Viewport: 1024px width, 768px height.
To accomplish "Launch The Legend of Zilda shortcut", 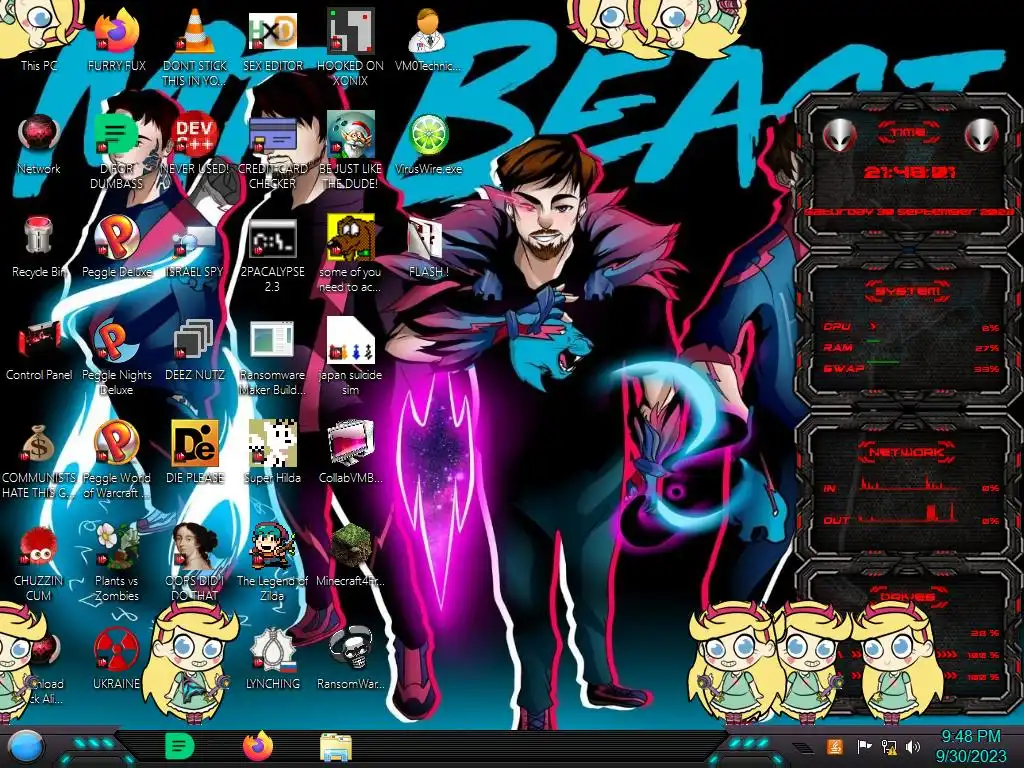I will (272, 563).
